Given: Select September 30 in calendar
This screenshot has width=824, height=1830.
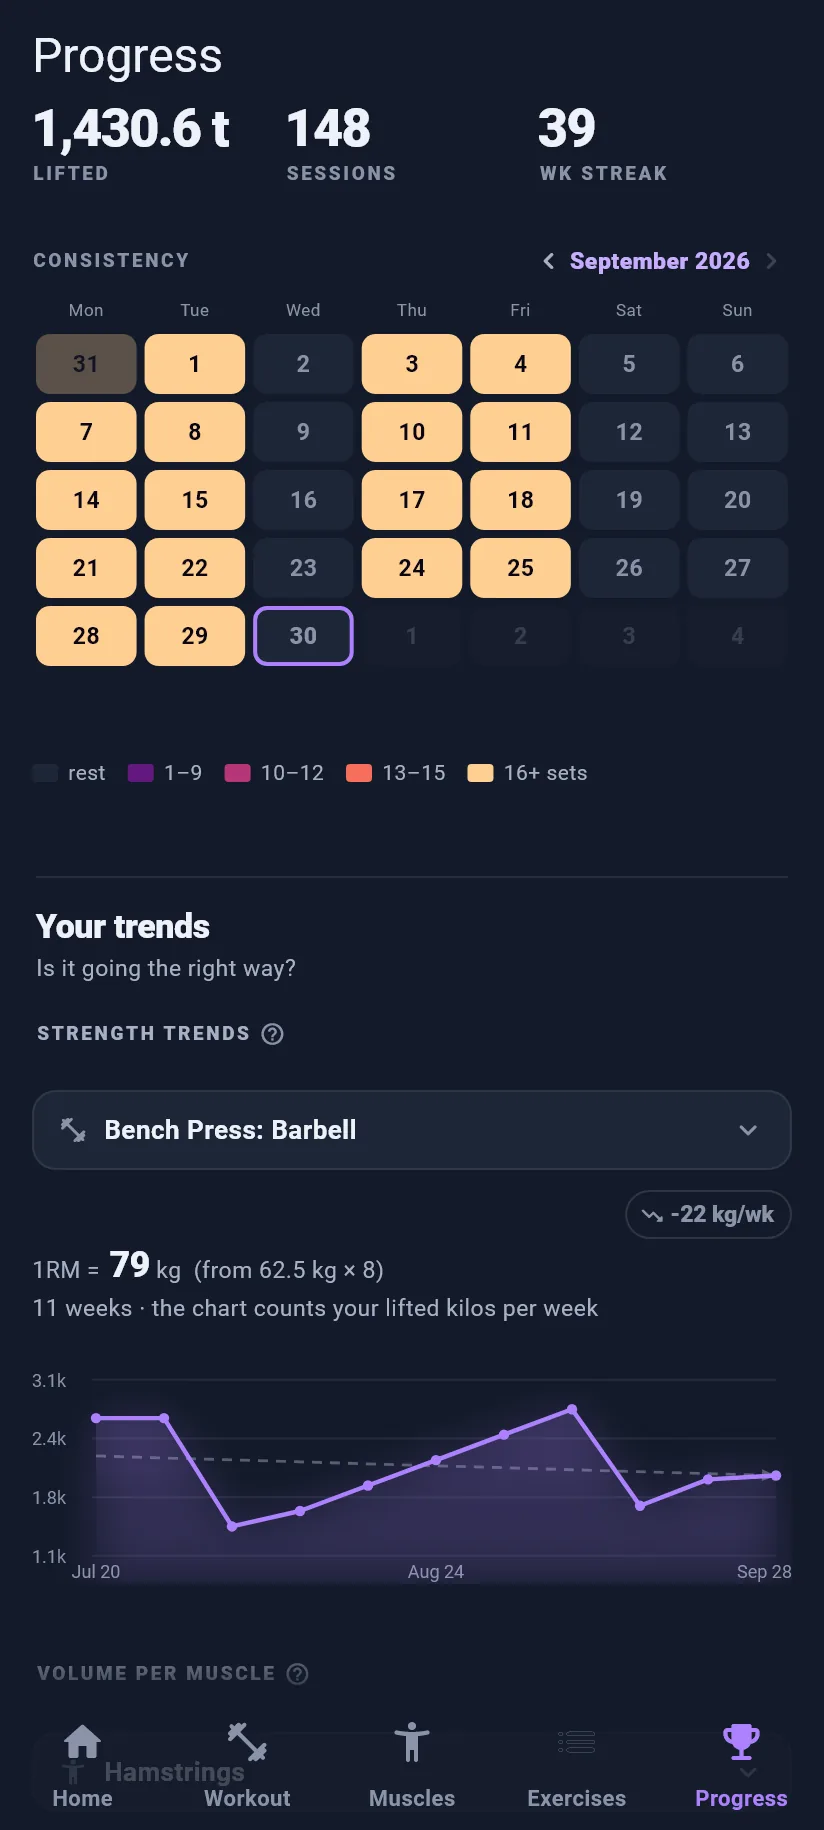Looking at the screenshot, I should [303, 636].
